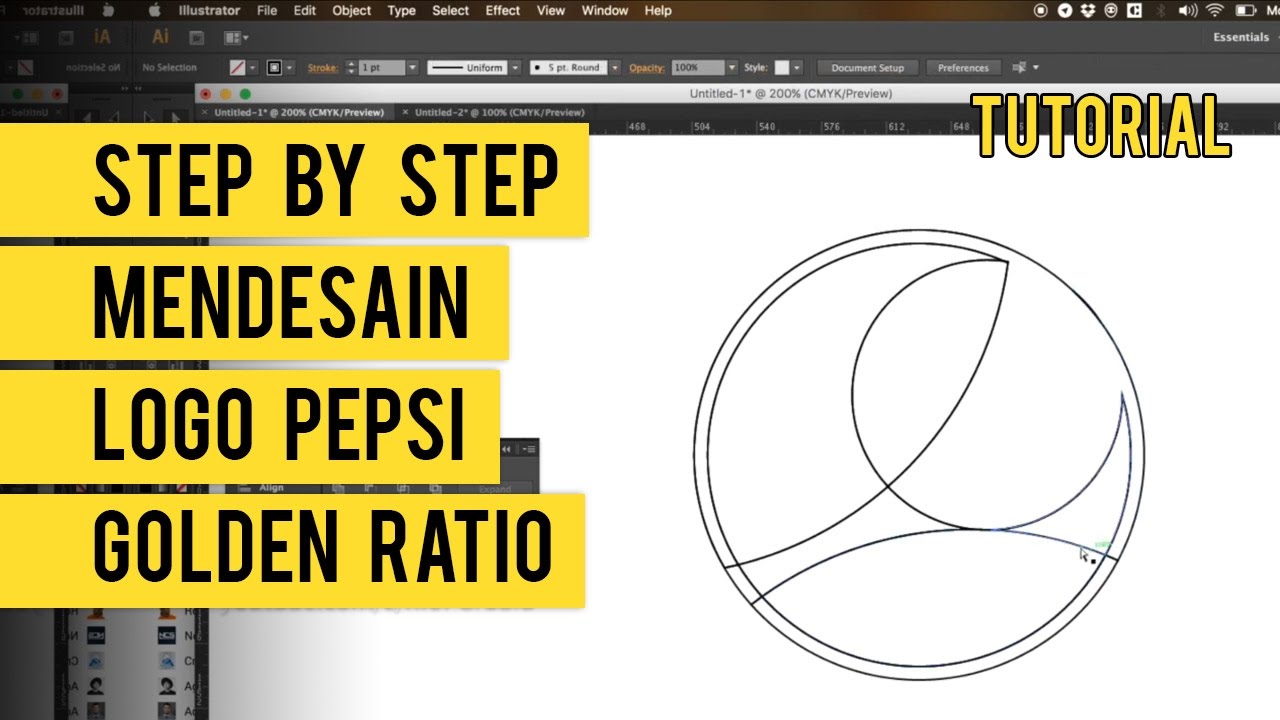This screenshot has width=1280, height=720.
Task: Open Adobe Bridge via the Br icon
Action: [x=197, y=38]
